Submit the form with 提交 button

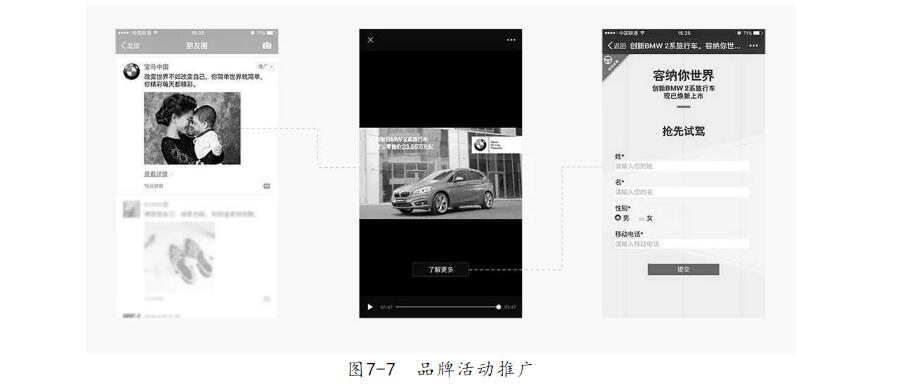[683, 269]
